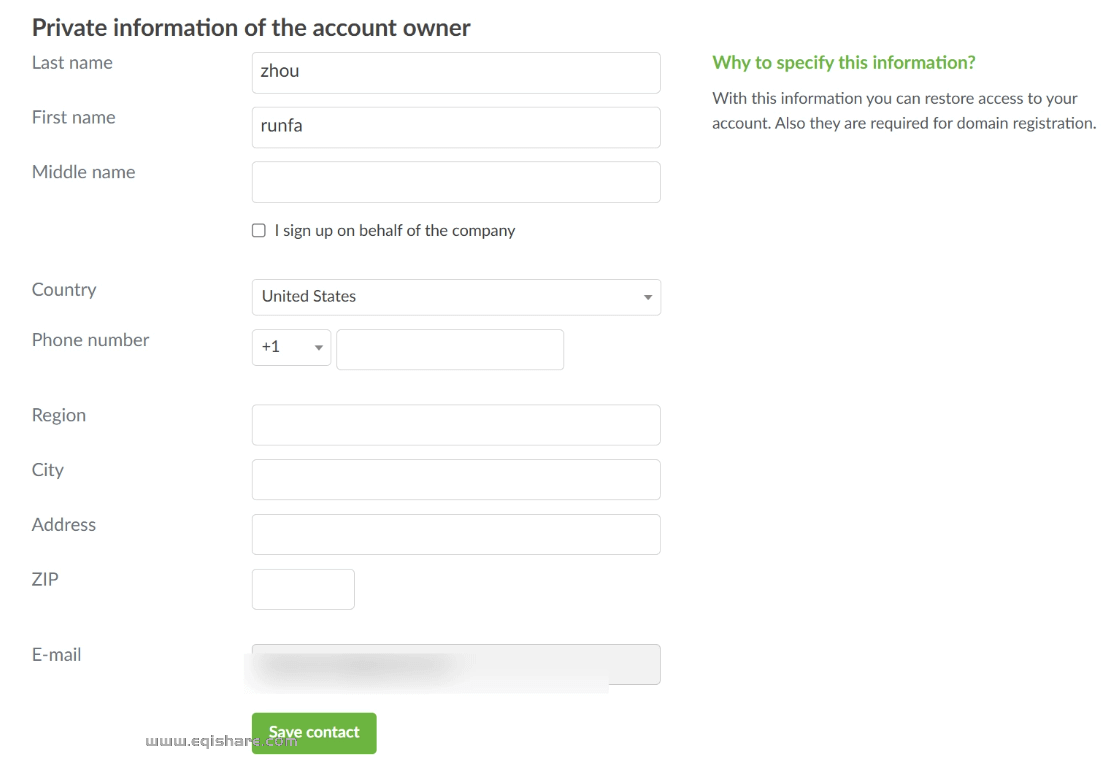The width and height of the screenshot is (1105, 768).
Task: Click the caret arrow beside +1
Action: point(319,348)
